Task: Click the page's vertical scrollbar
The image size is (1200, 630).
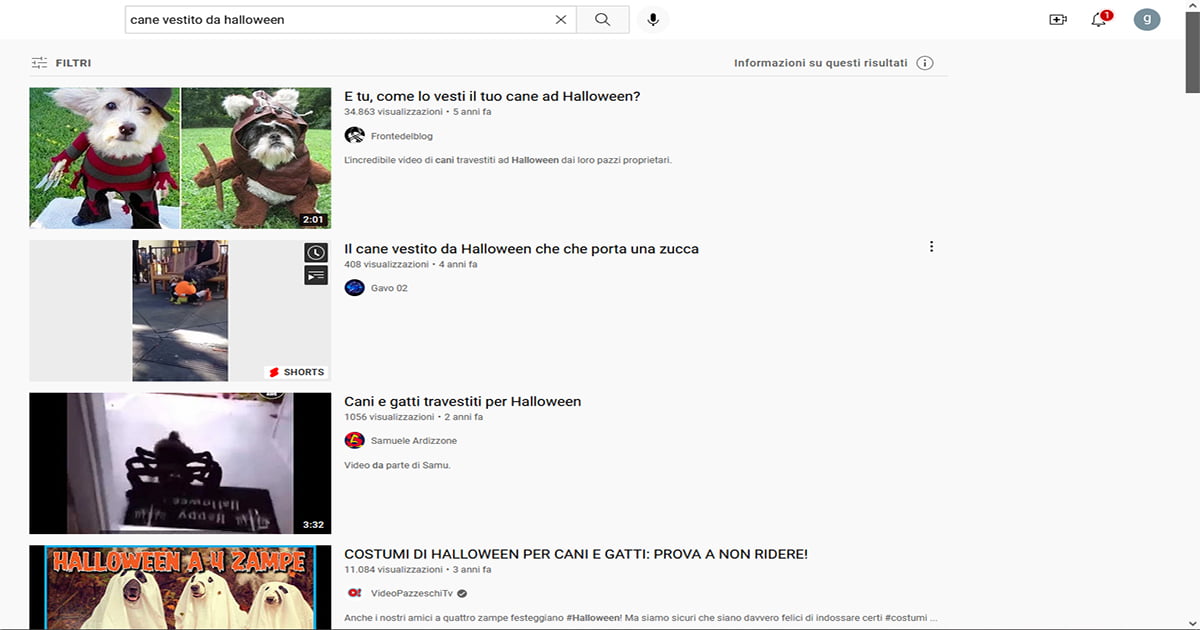Action: [1192, 300]
